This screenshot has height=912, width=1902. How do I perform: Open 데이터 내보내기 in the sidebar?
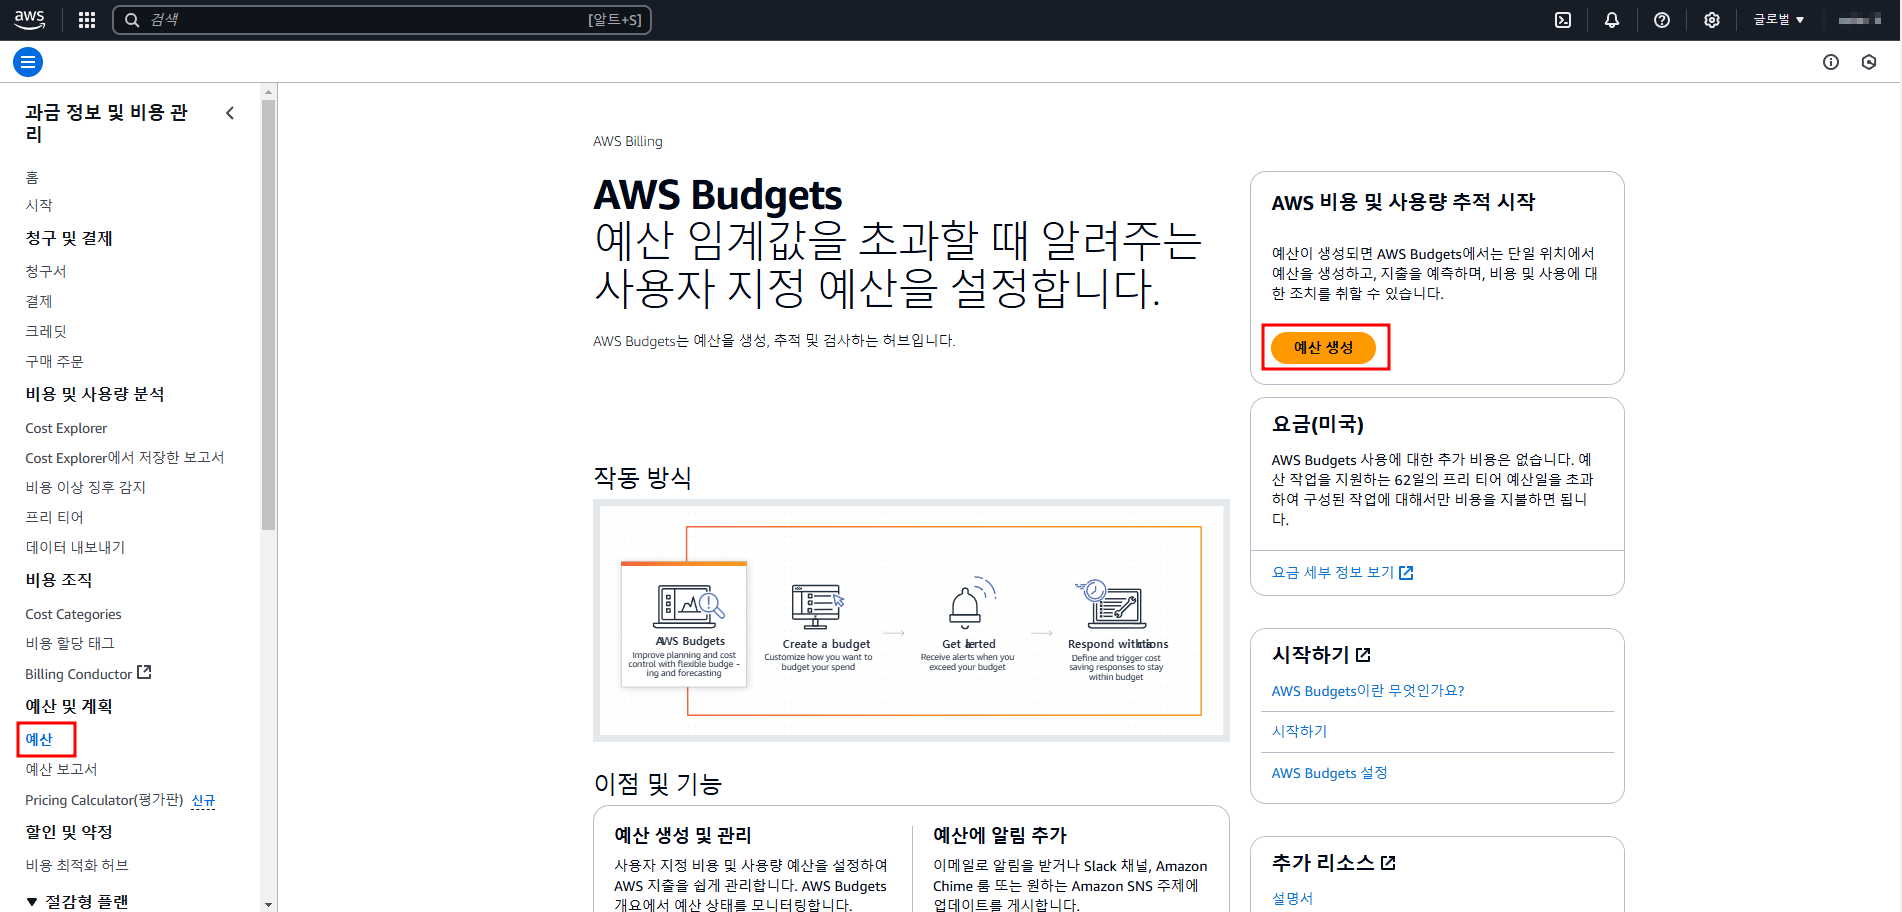pyautogui.click(x=75, y=547)
